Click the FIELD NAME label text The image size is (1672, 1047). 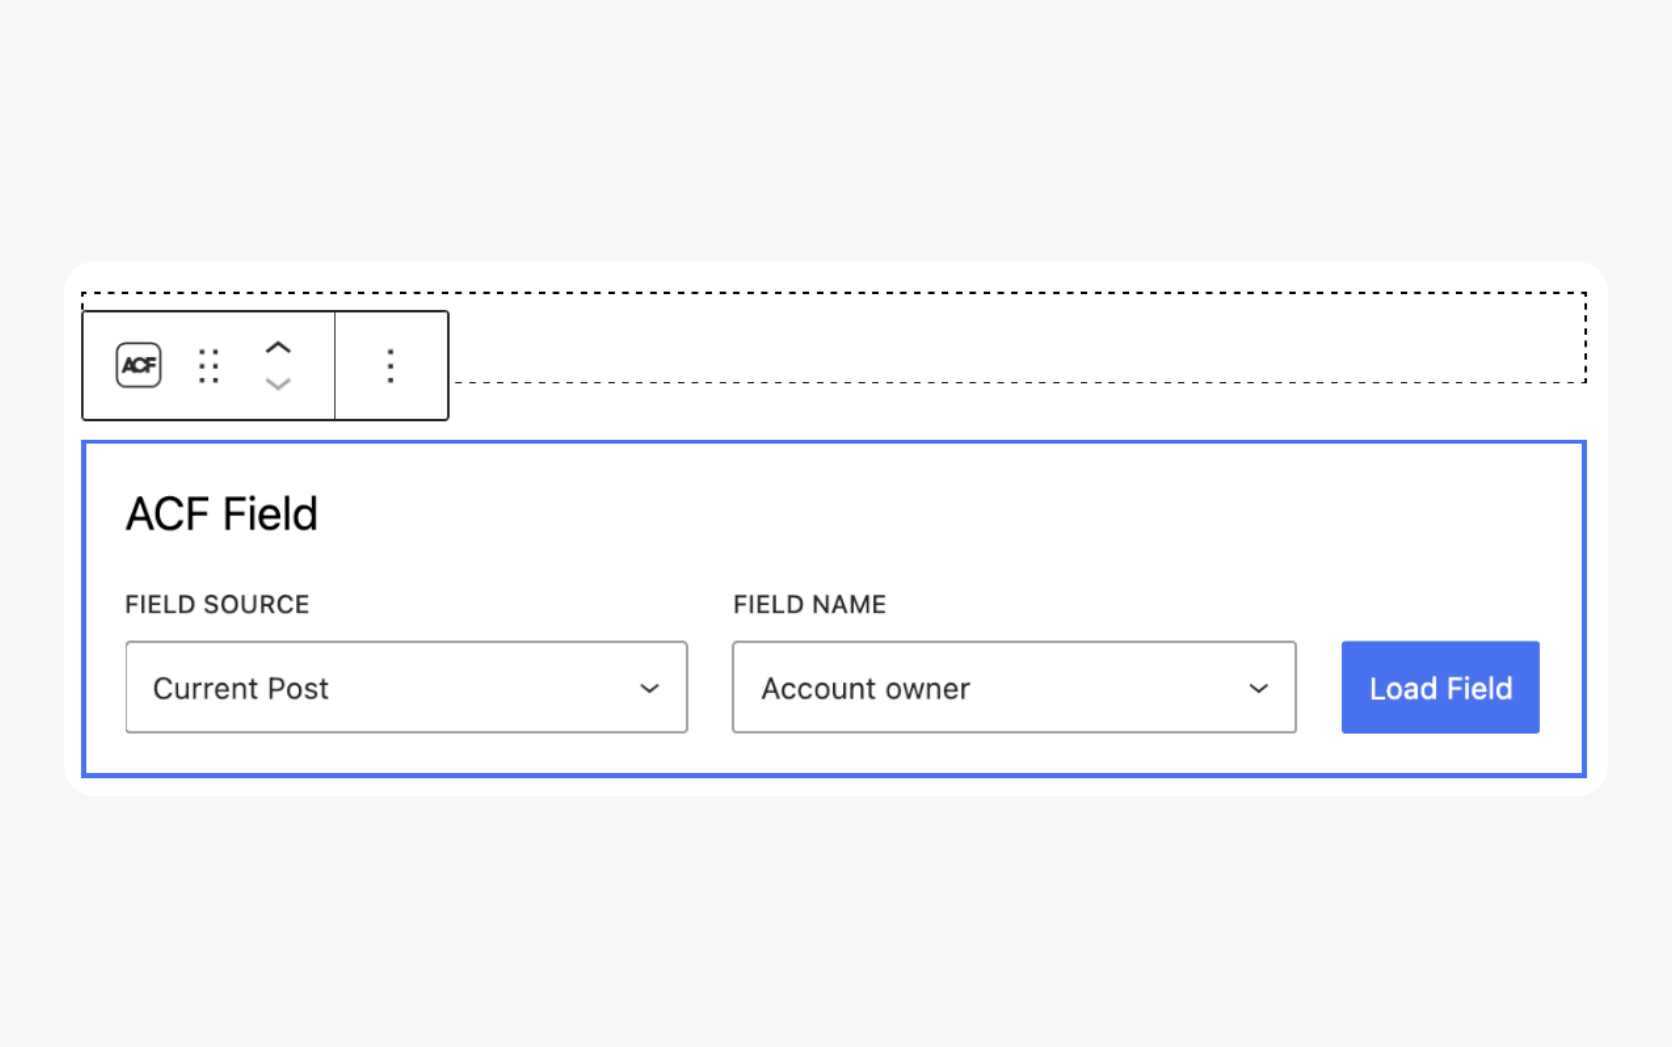coord(809,604)
